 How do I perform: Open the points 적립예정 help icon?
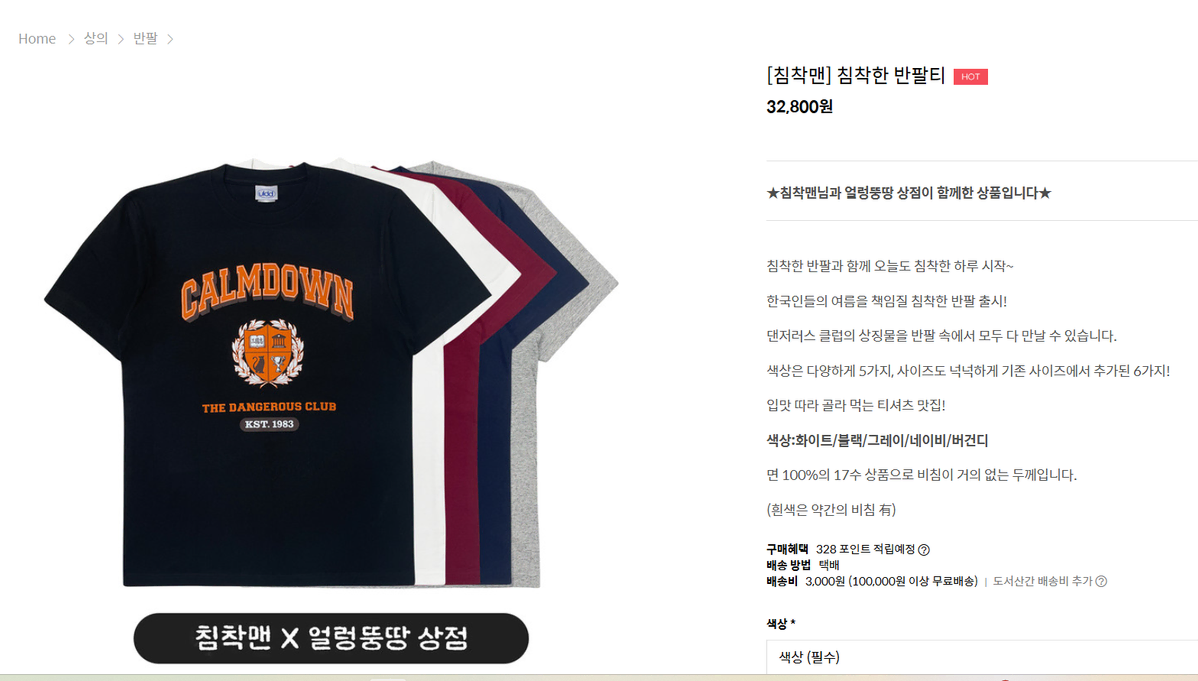tap(924, 550)
